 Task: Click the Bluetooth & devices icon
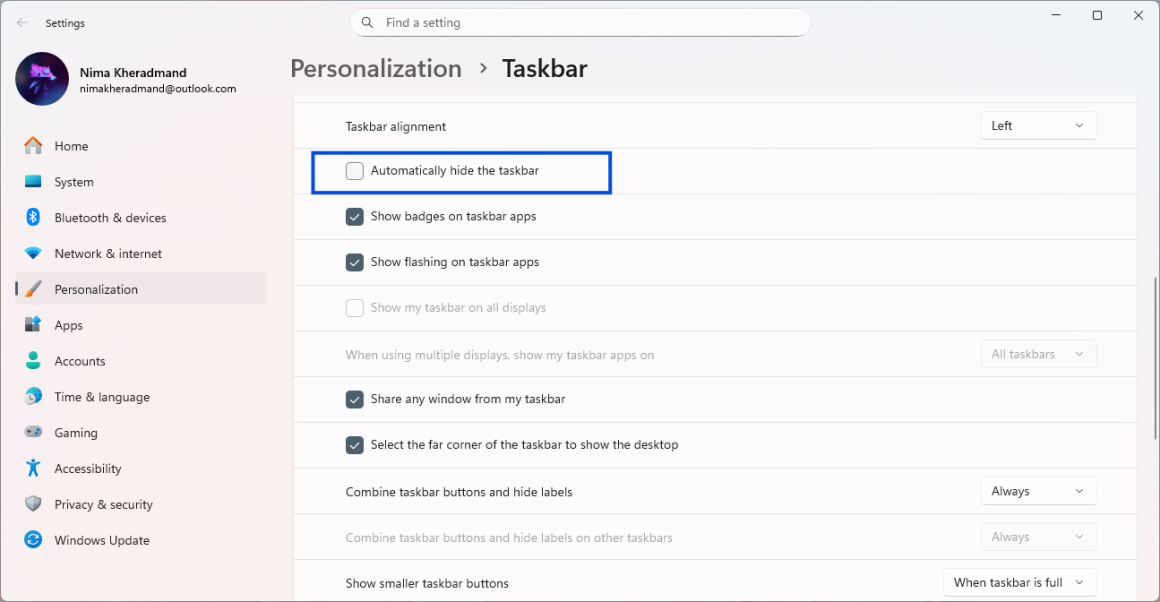34,218
